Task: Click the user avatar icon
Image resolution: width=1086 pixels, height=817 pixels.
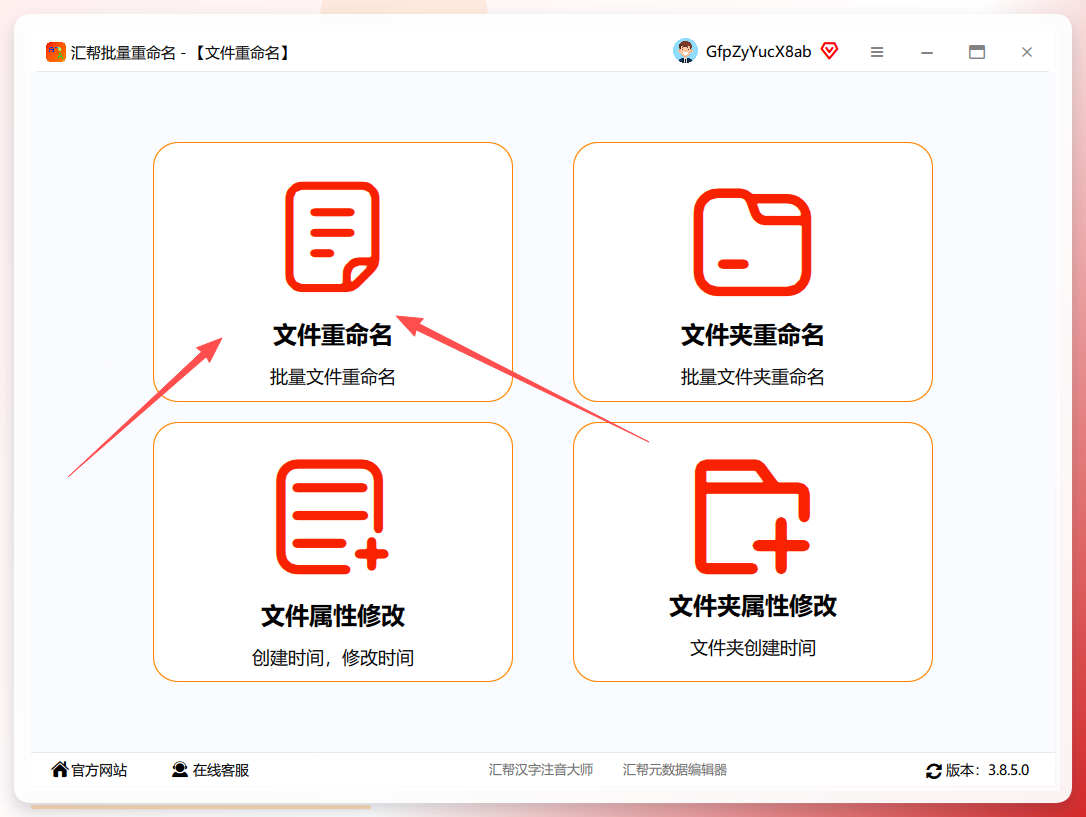Action: [x=685, y=51]
